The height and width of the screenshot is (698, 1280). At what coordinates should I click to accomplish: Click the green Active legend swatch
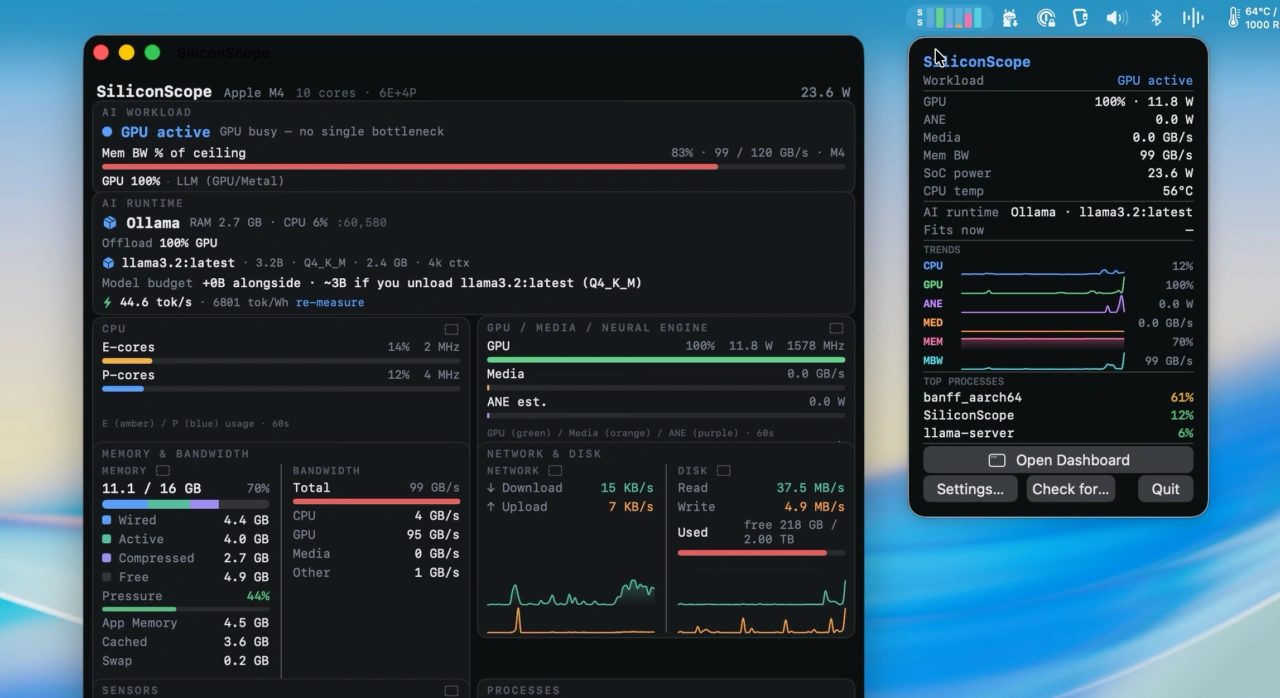coord(107,539)
